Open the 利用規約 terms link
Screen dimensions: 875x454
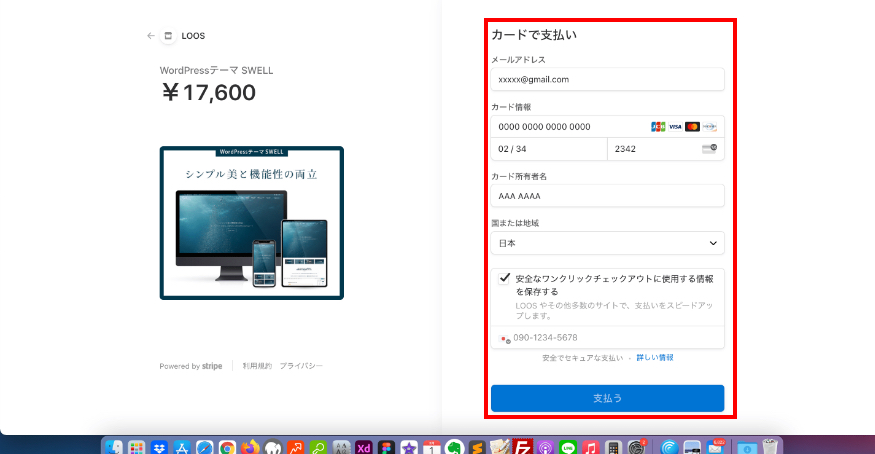257,366
